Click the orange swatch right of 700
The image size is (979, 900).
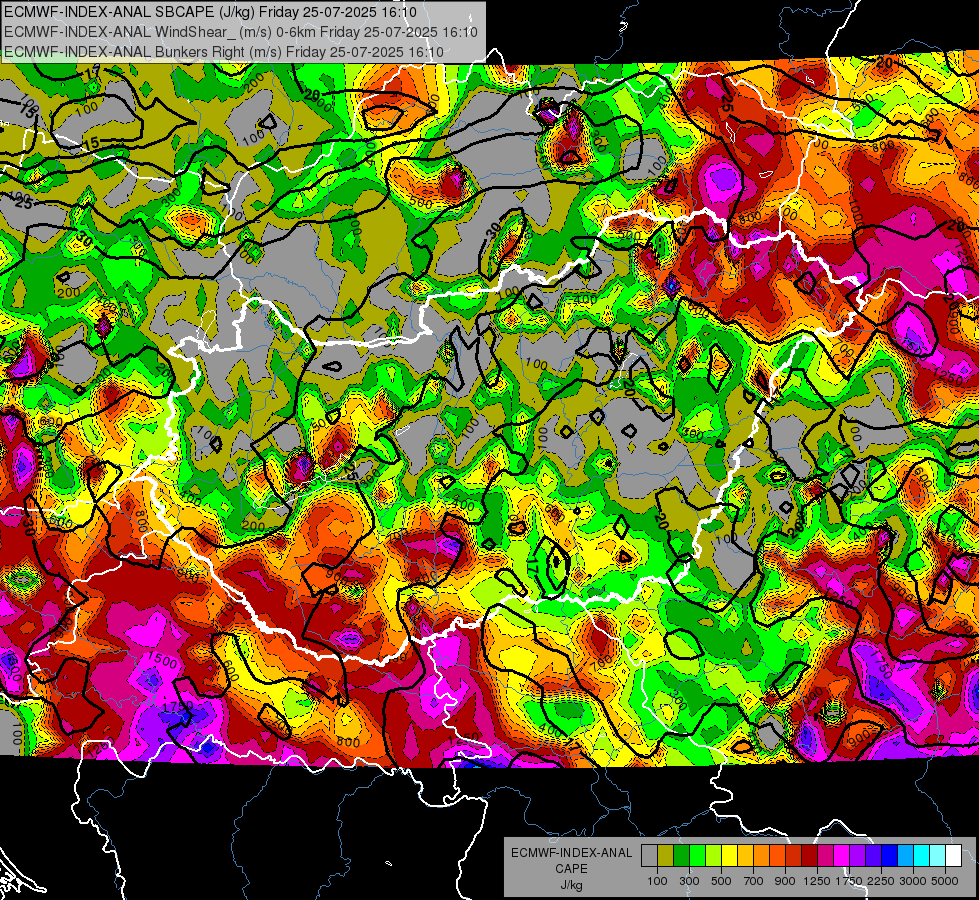pos(762,855)
